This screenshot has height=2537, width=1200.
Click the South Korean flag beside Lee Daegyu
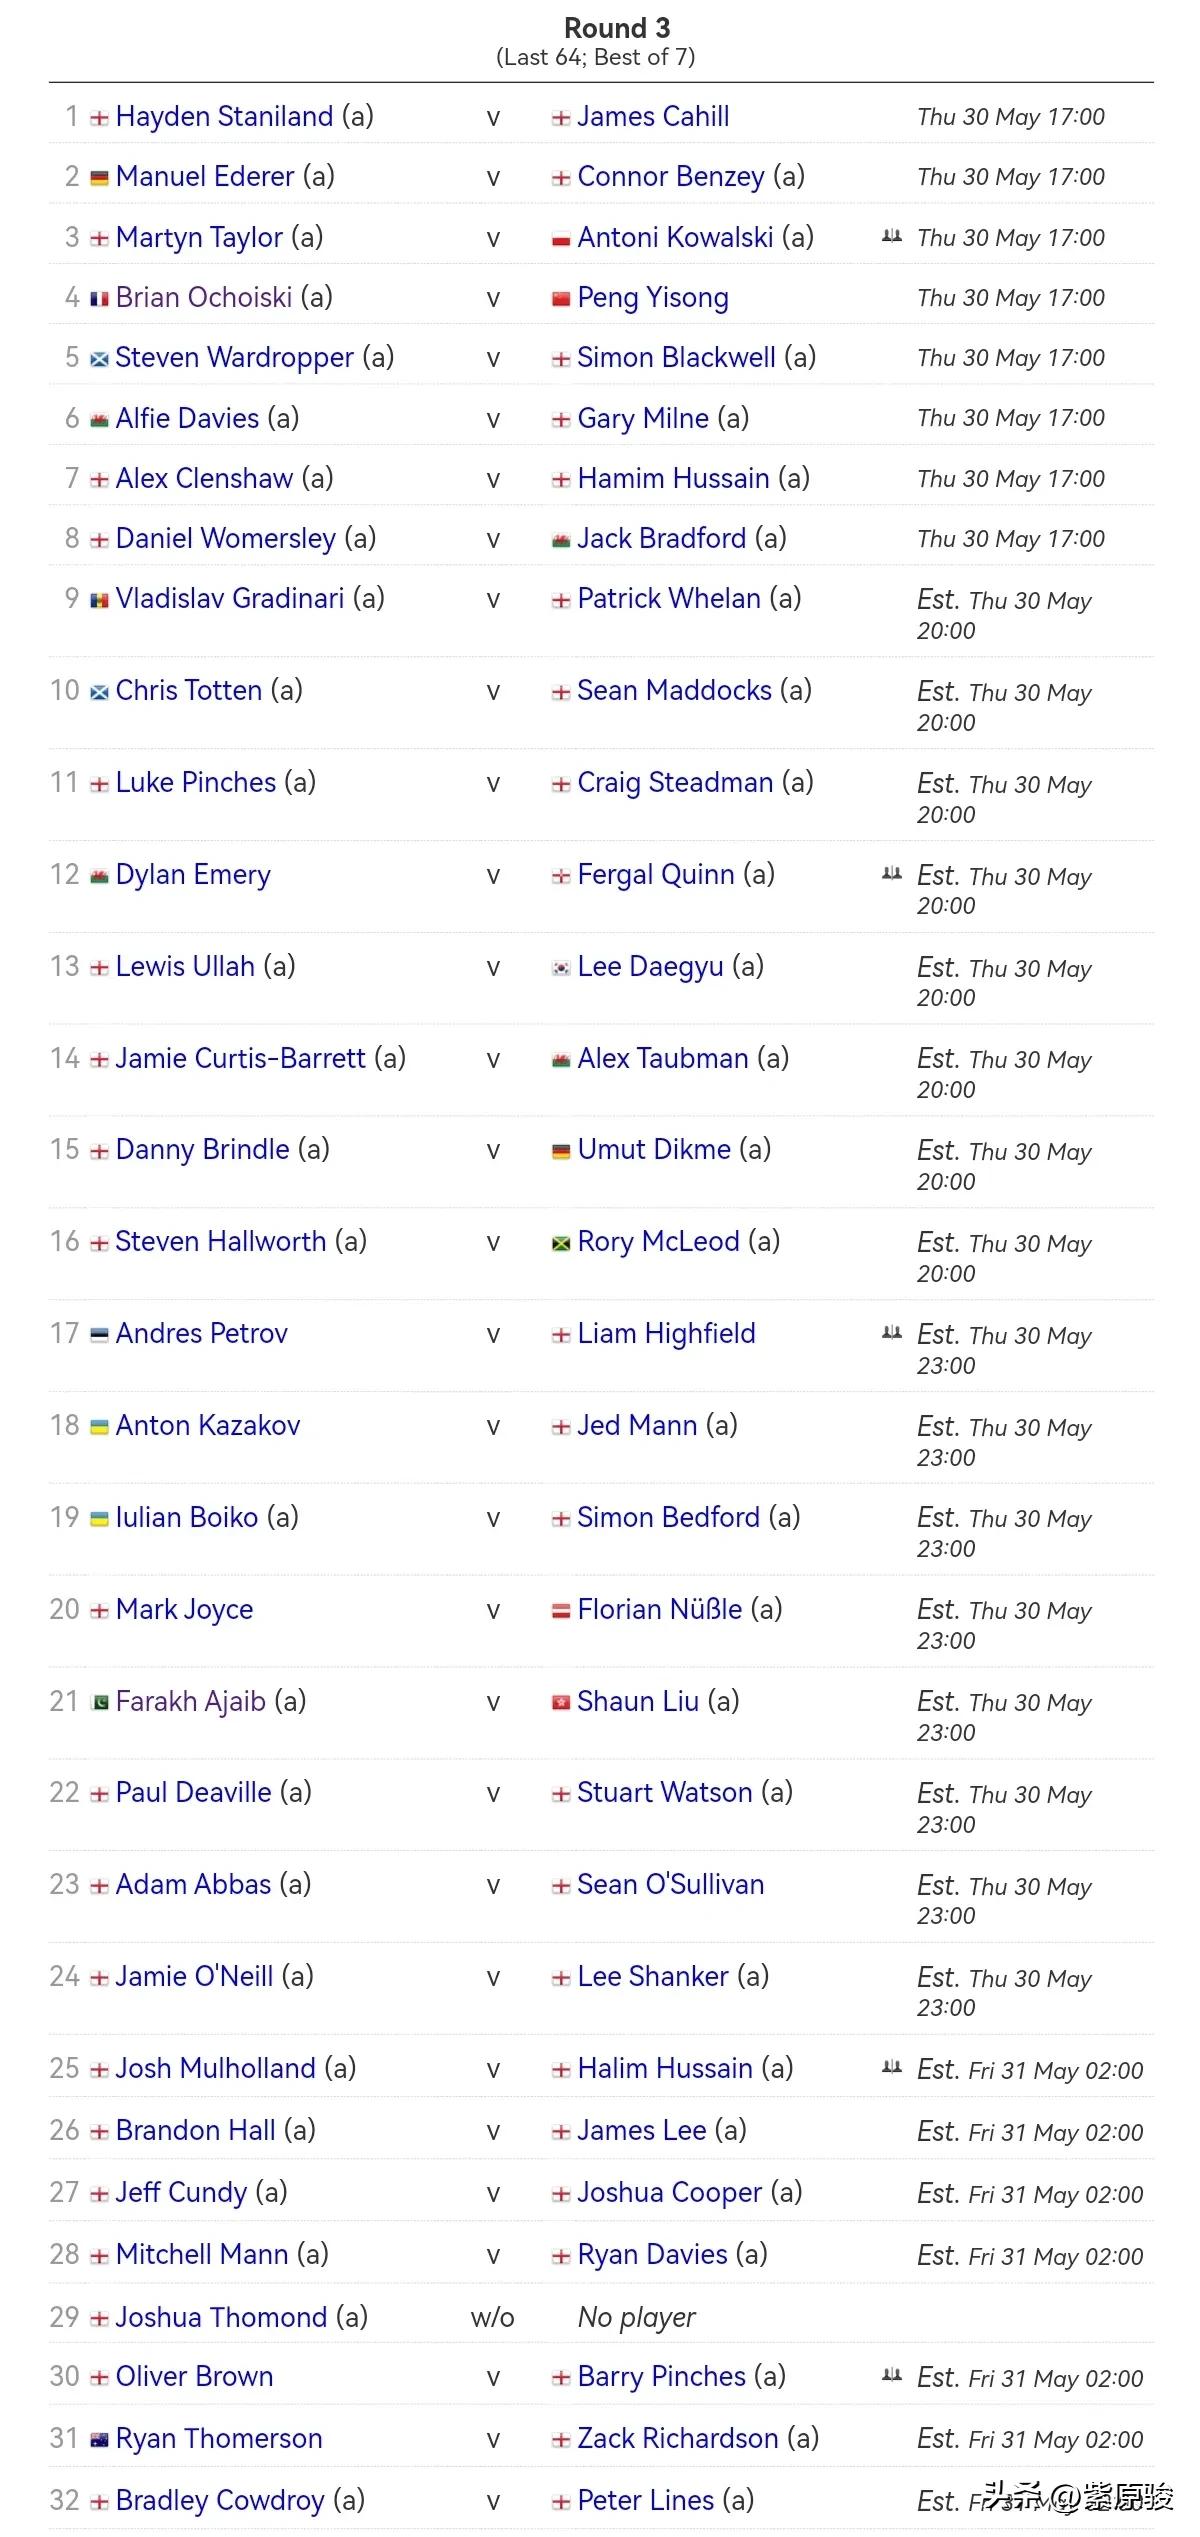561,968
